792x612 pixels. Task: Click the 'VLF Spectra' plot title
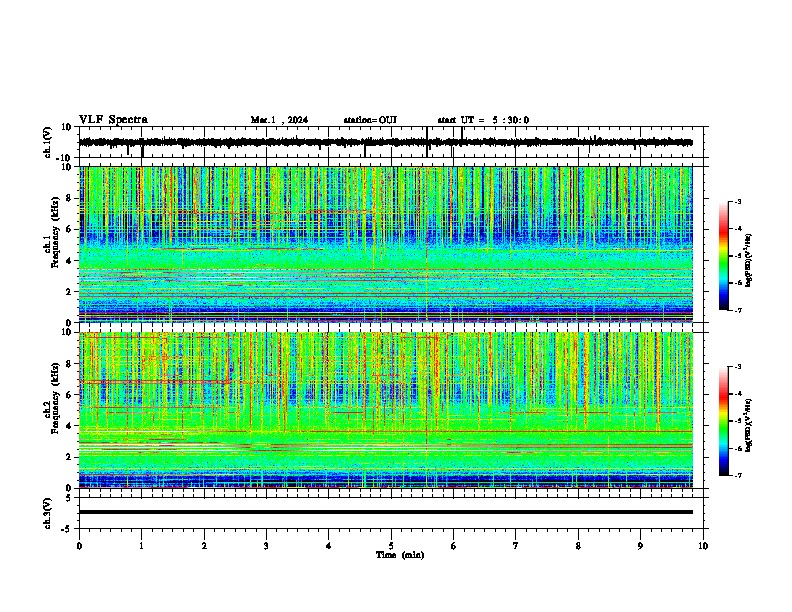pos(113,119)
